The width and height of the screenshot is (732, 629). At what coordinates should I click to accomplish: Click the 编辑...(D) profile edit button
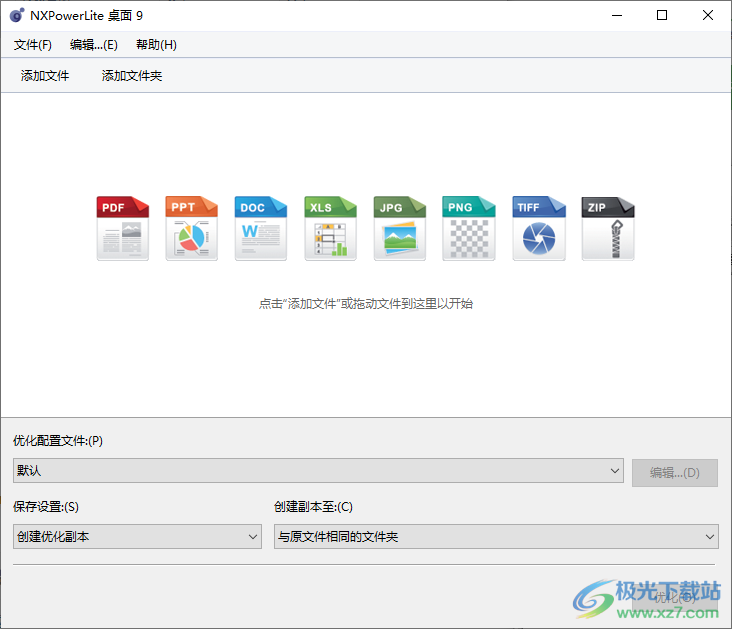[675, 473]
